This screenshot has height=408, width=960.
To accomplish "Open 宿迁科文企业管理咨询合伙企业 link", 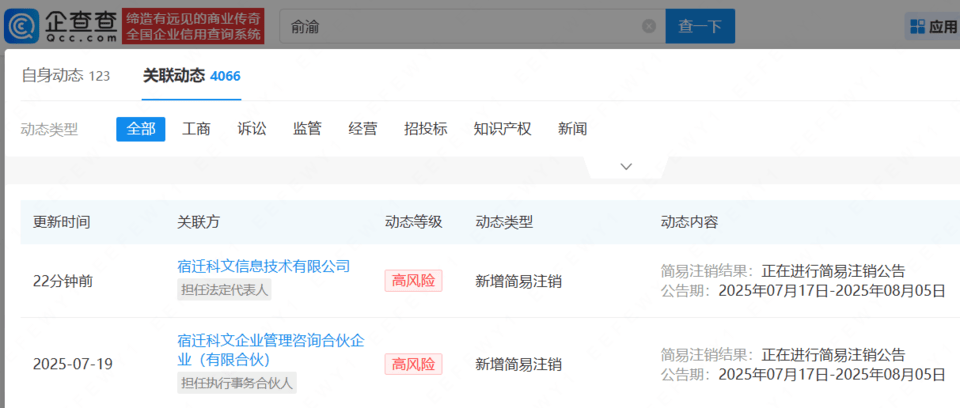I will 271,349.
